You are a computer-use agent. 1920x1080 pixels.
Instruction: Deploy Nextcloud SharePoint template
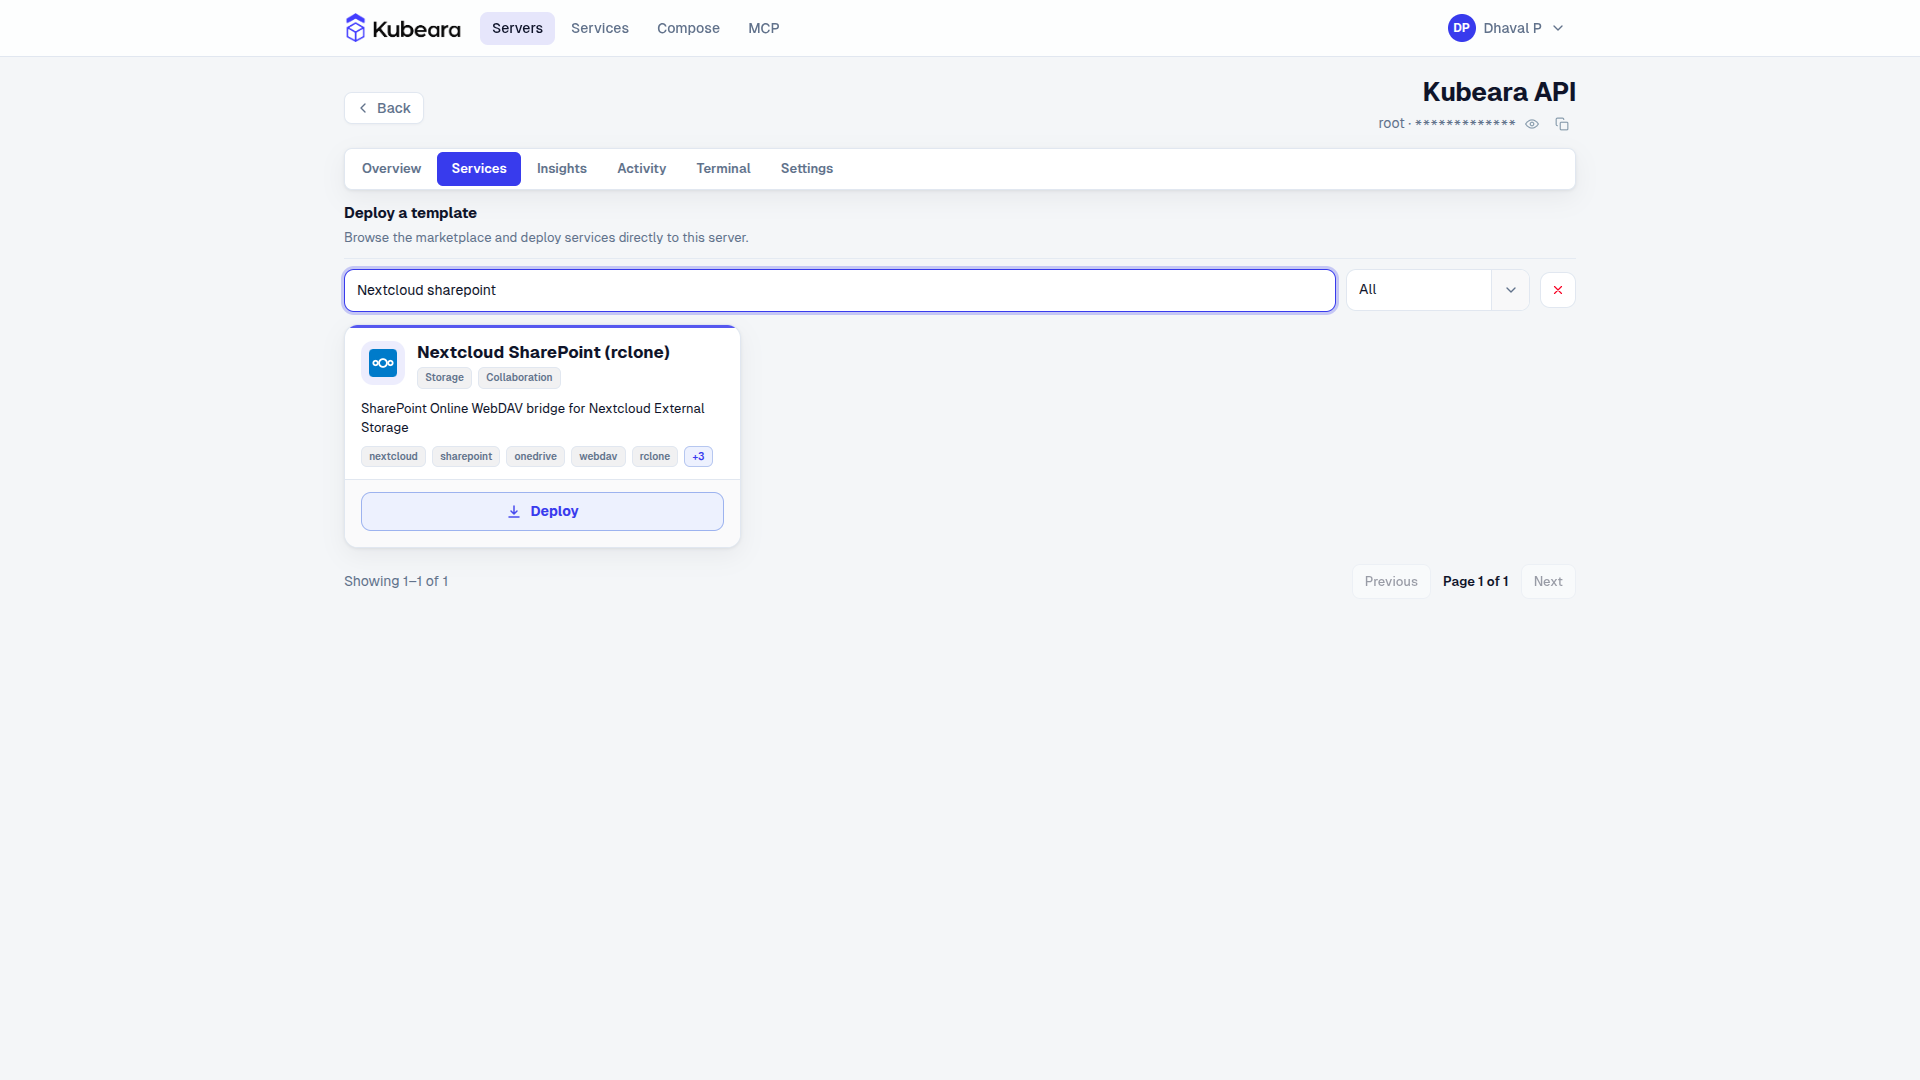pyautogui.click(x=542, y=511)
